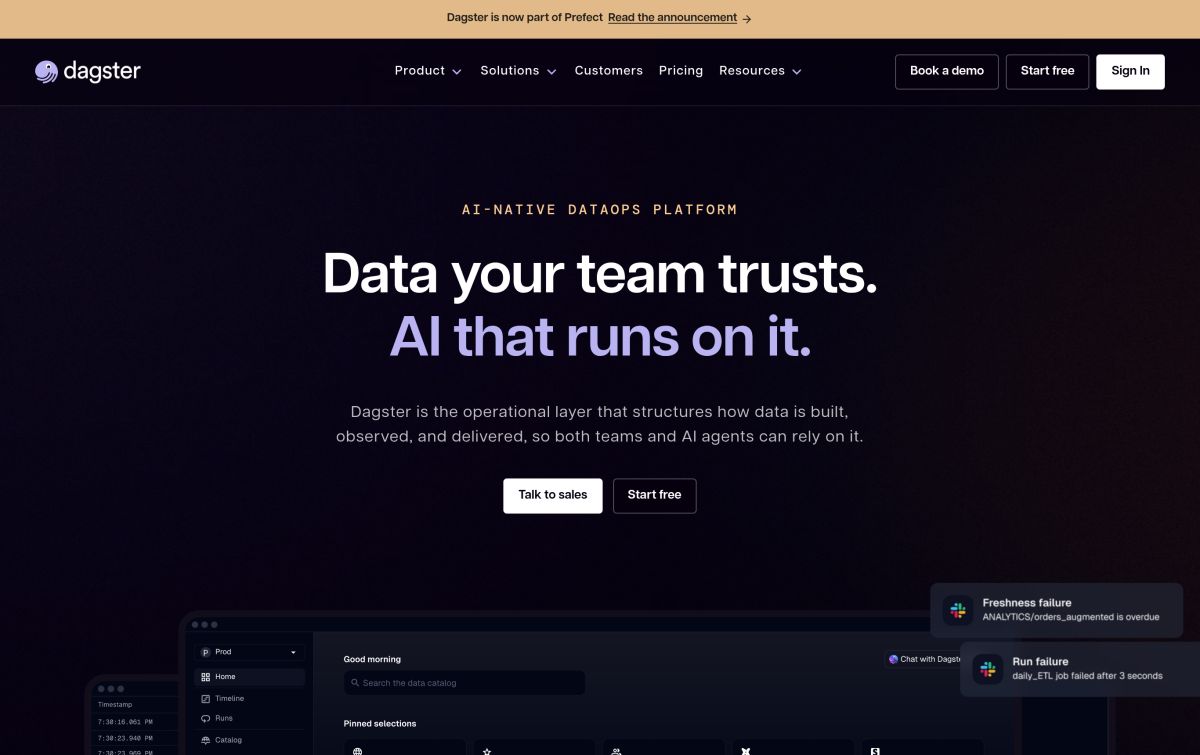The image size is (1200, 755).
Task: Click the Talk to sales button
Action: pyautogui.click(x=552, y=495)
